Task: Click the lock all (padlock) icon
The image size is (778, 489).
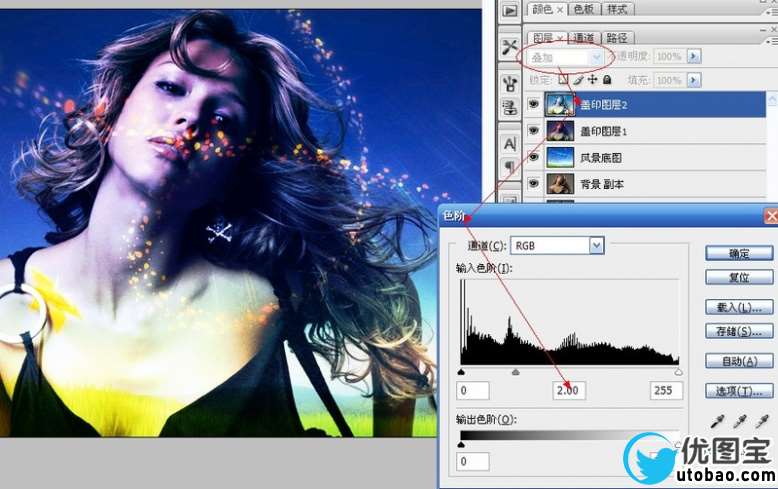Action: pos(607,80)
